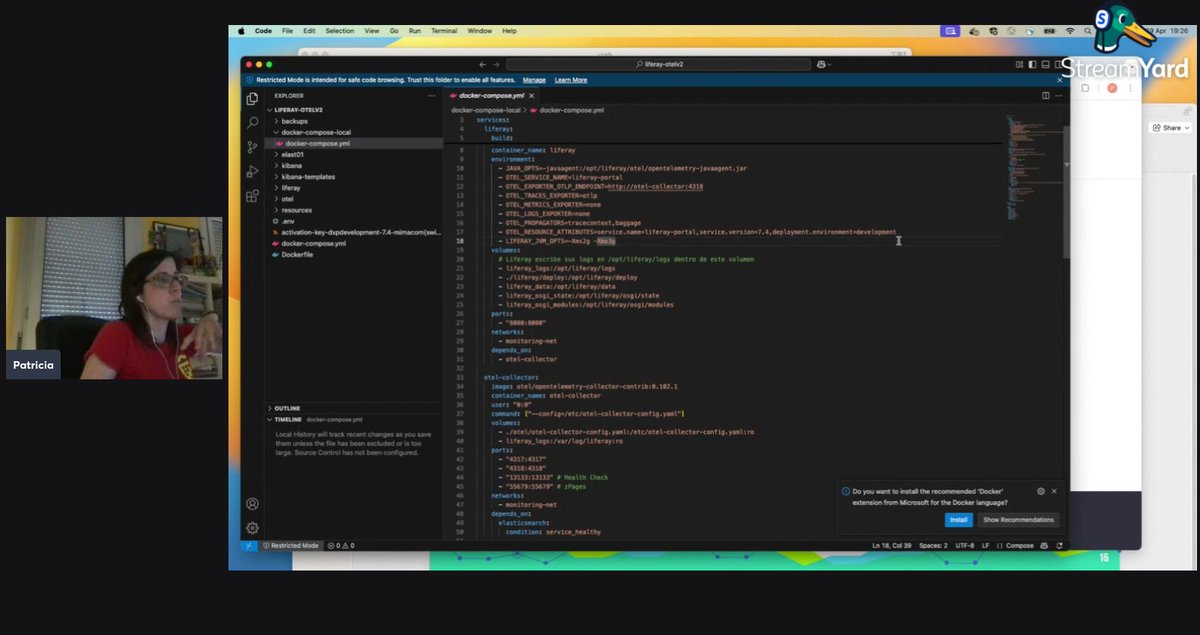Click Ln 18, Col 39 in status bar
Viewport: 1200px width, 635px height.
click(x=892, y=545)
